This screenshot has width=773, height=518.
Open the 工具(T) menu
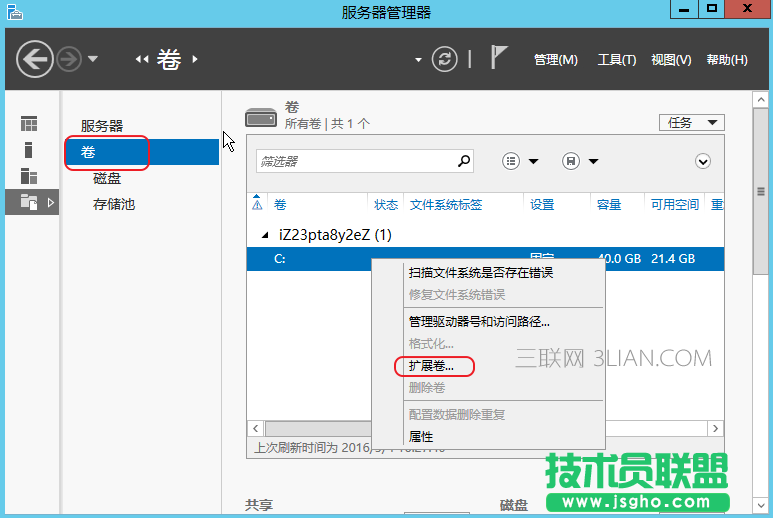point(616,60)
